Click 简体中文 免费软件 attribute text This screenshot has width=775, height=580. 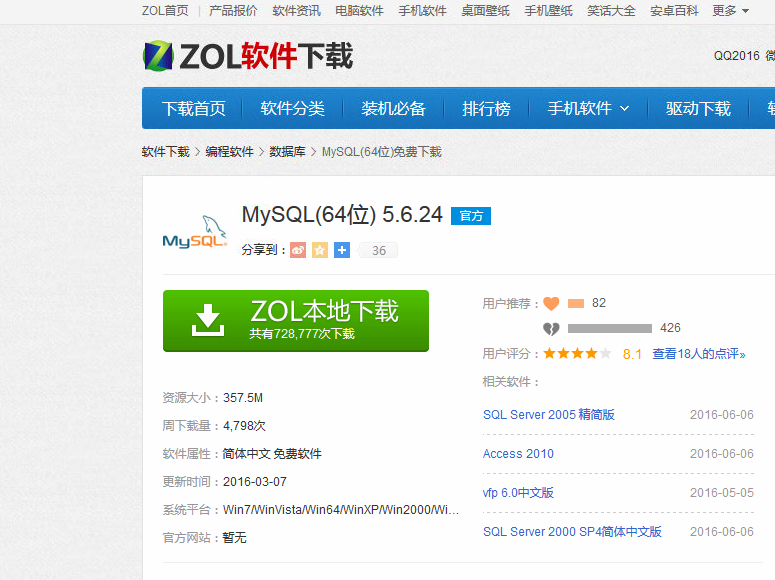pos(272,454)
